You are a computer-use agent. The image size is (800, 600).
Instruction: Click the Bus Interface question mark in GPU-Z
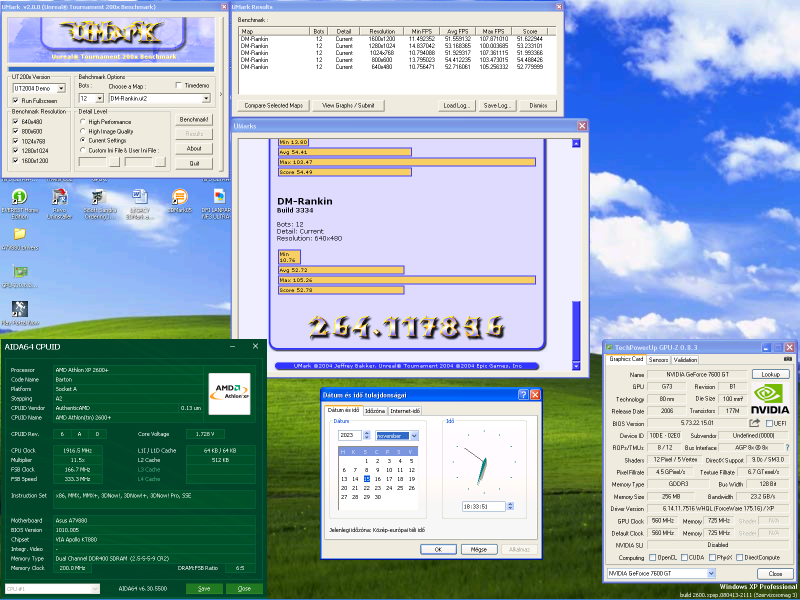point(787,447)
